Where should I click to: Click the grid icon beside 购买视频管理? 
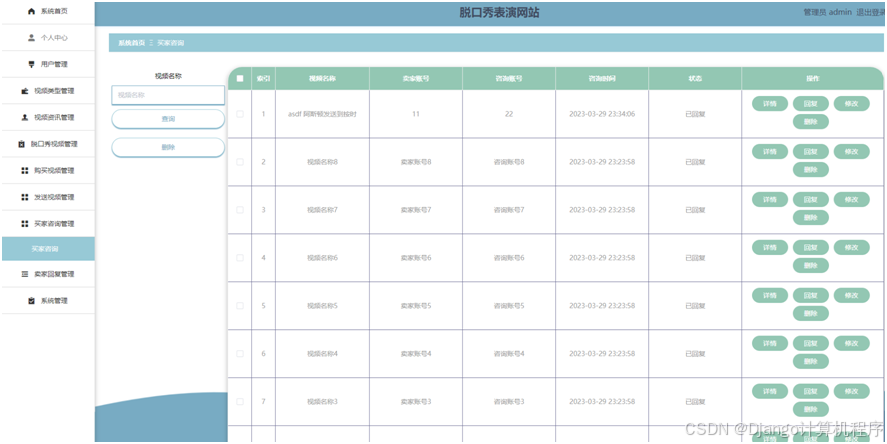click(25, 171)
